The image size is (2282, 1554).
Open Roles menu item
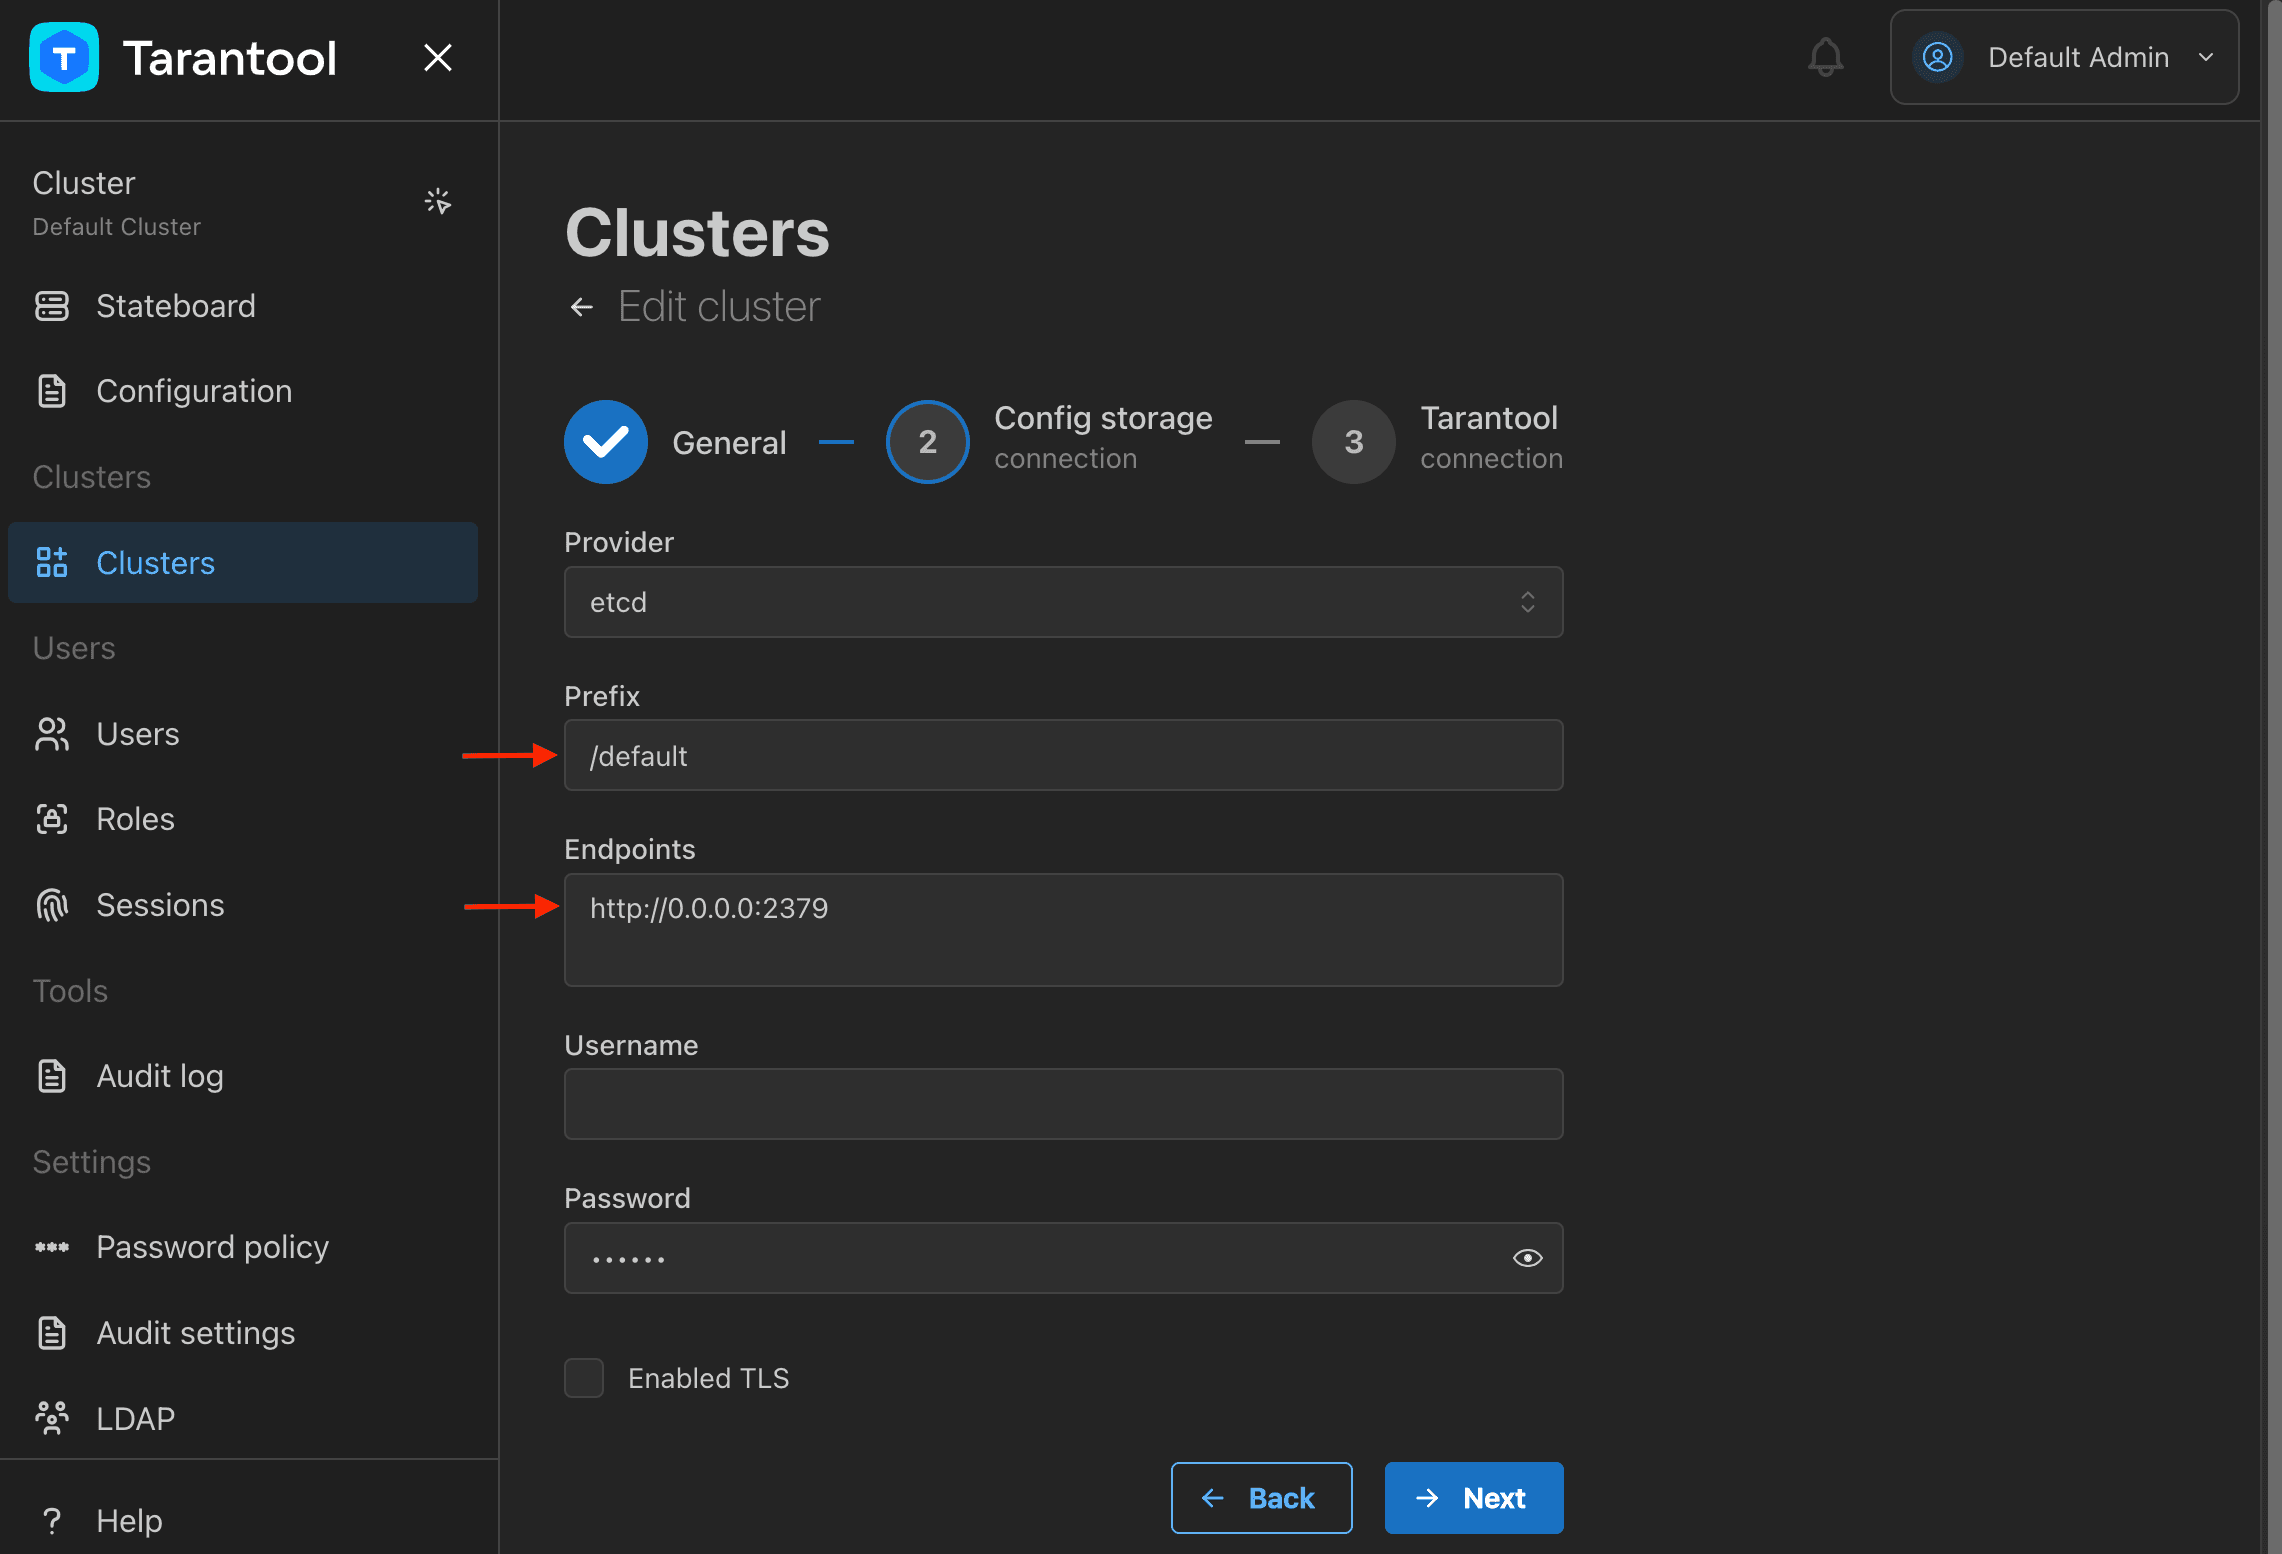[x=242, y=819]
